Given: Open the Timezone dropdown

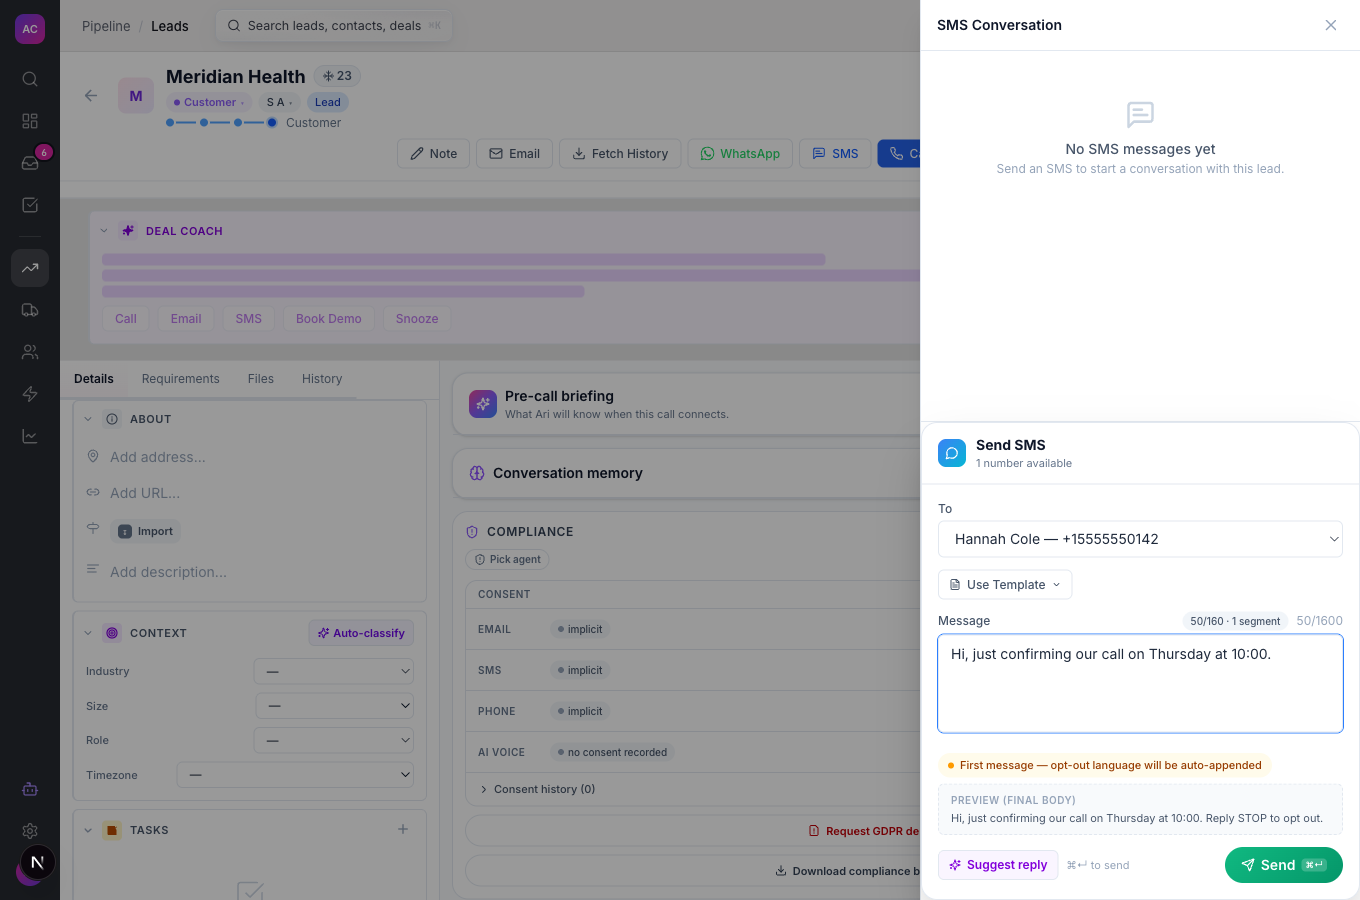Looking at the screenshot, I should pyautogui.click(x=295, y=775).
